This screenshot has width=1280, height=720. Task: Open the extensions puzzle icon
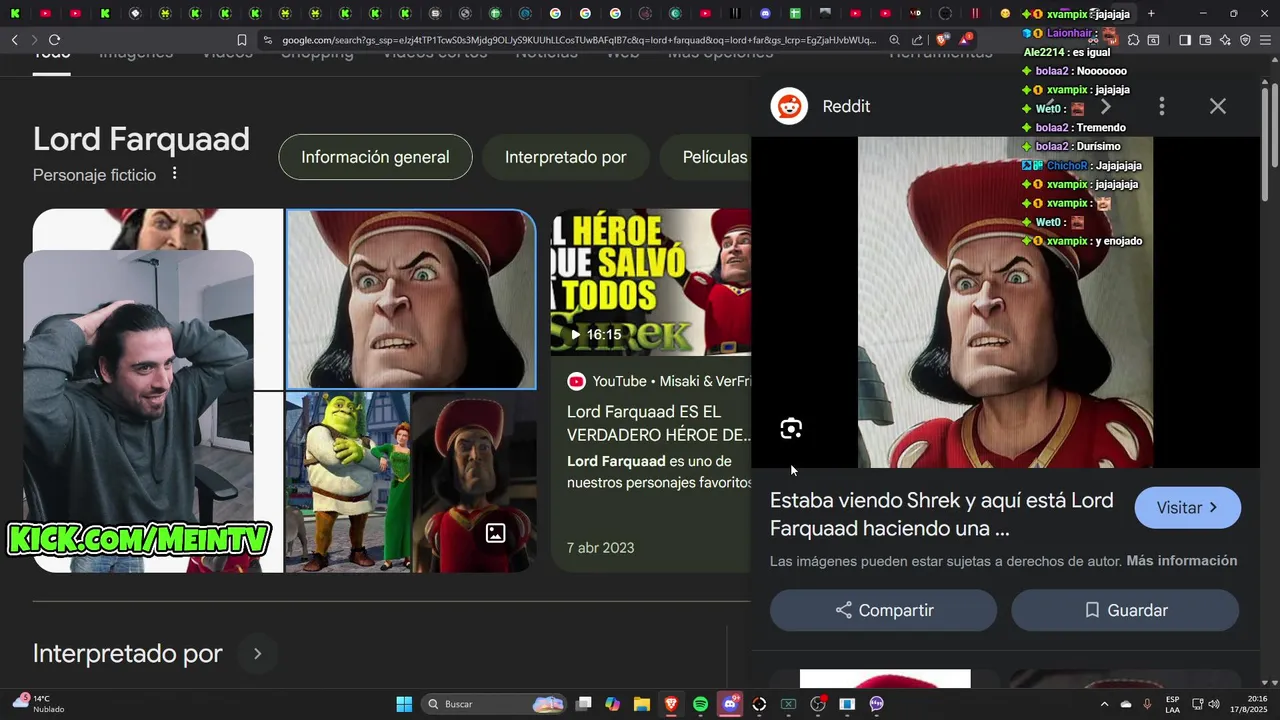pyautogui.click(x=1133, y=40)
